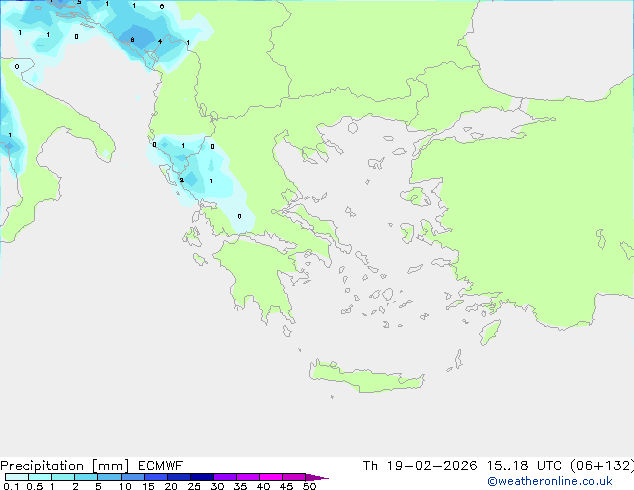Click the "15..18 UTC" time range text

pyautogui.click(x=524, y=466)
